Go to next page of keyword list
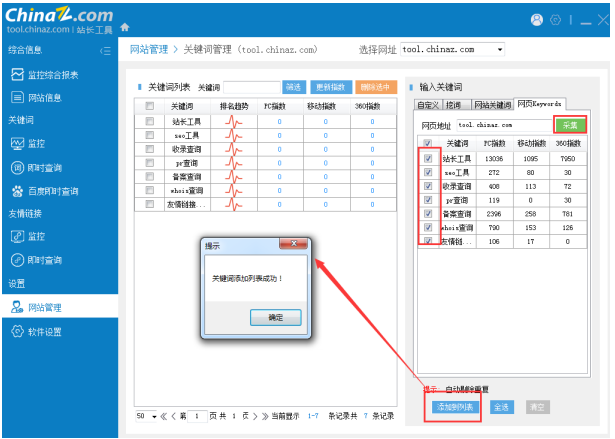 (x=255, y=416)
